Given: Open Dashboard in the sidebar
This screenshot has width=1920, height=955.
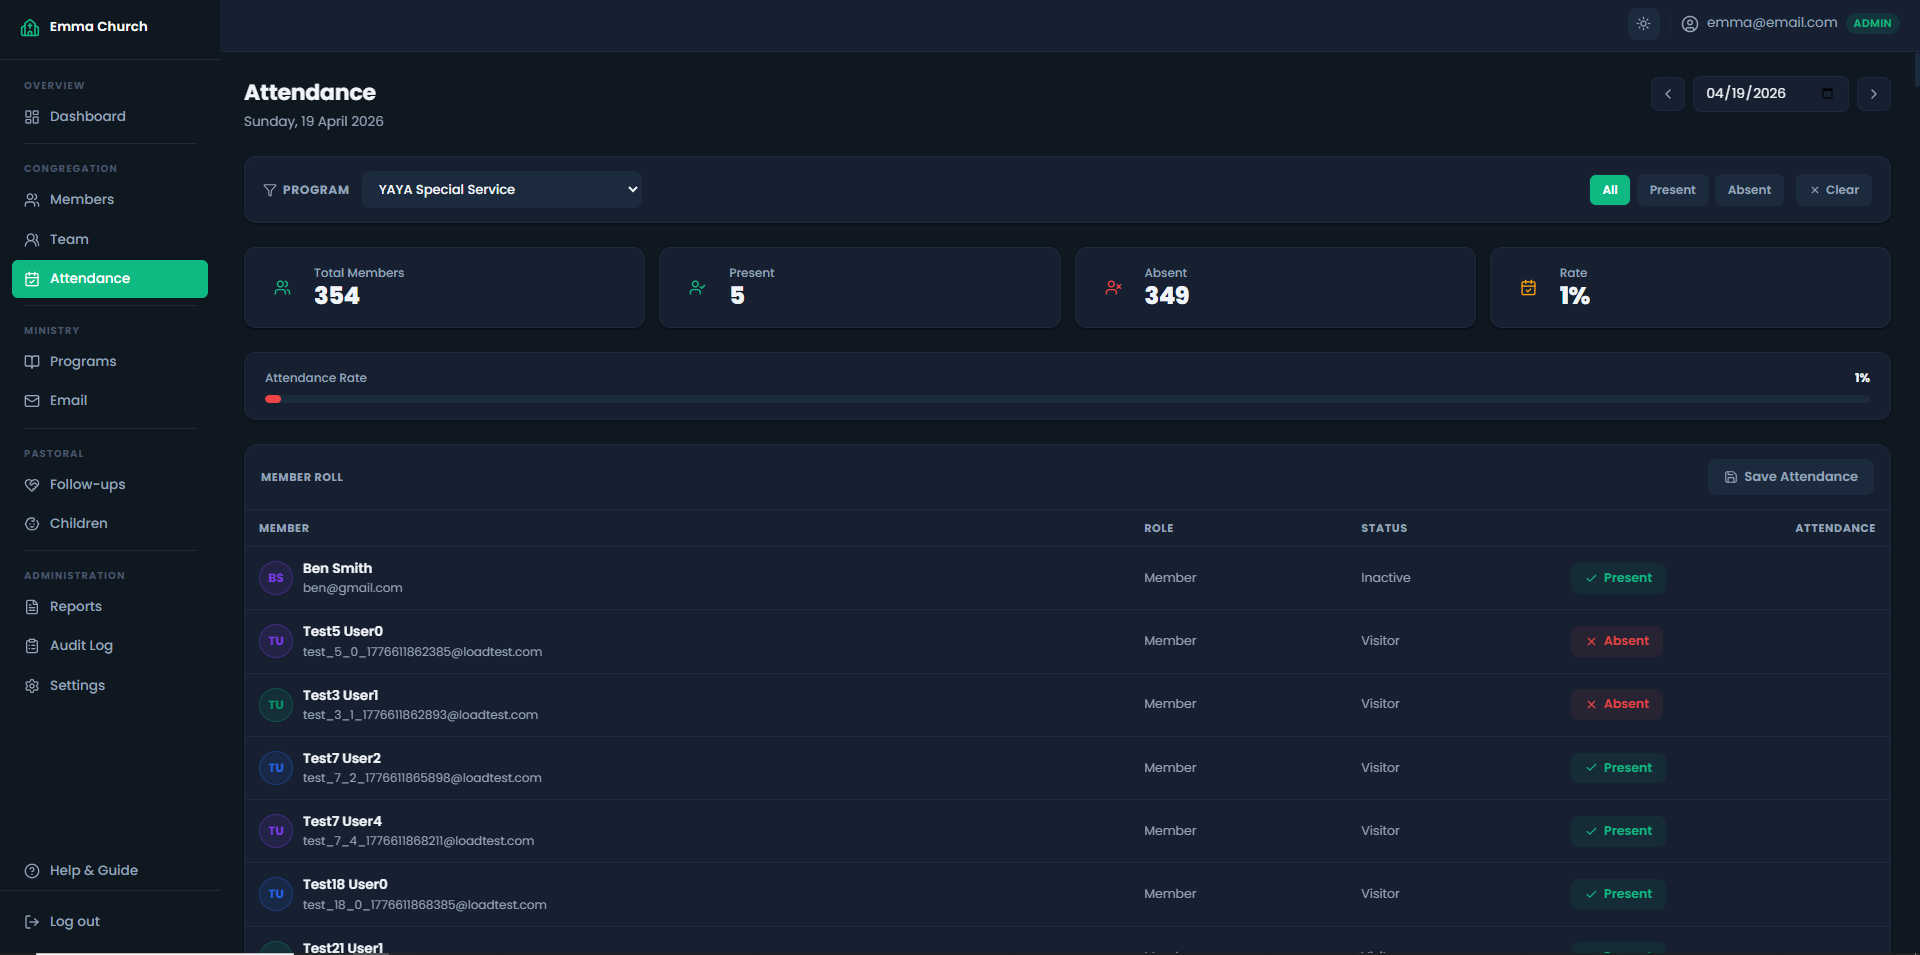Looking at the screenshot, I should tap(110, 117).
